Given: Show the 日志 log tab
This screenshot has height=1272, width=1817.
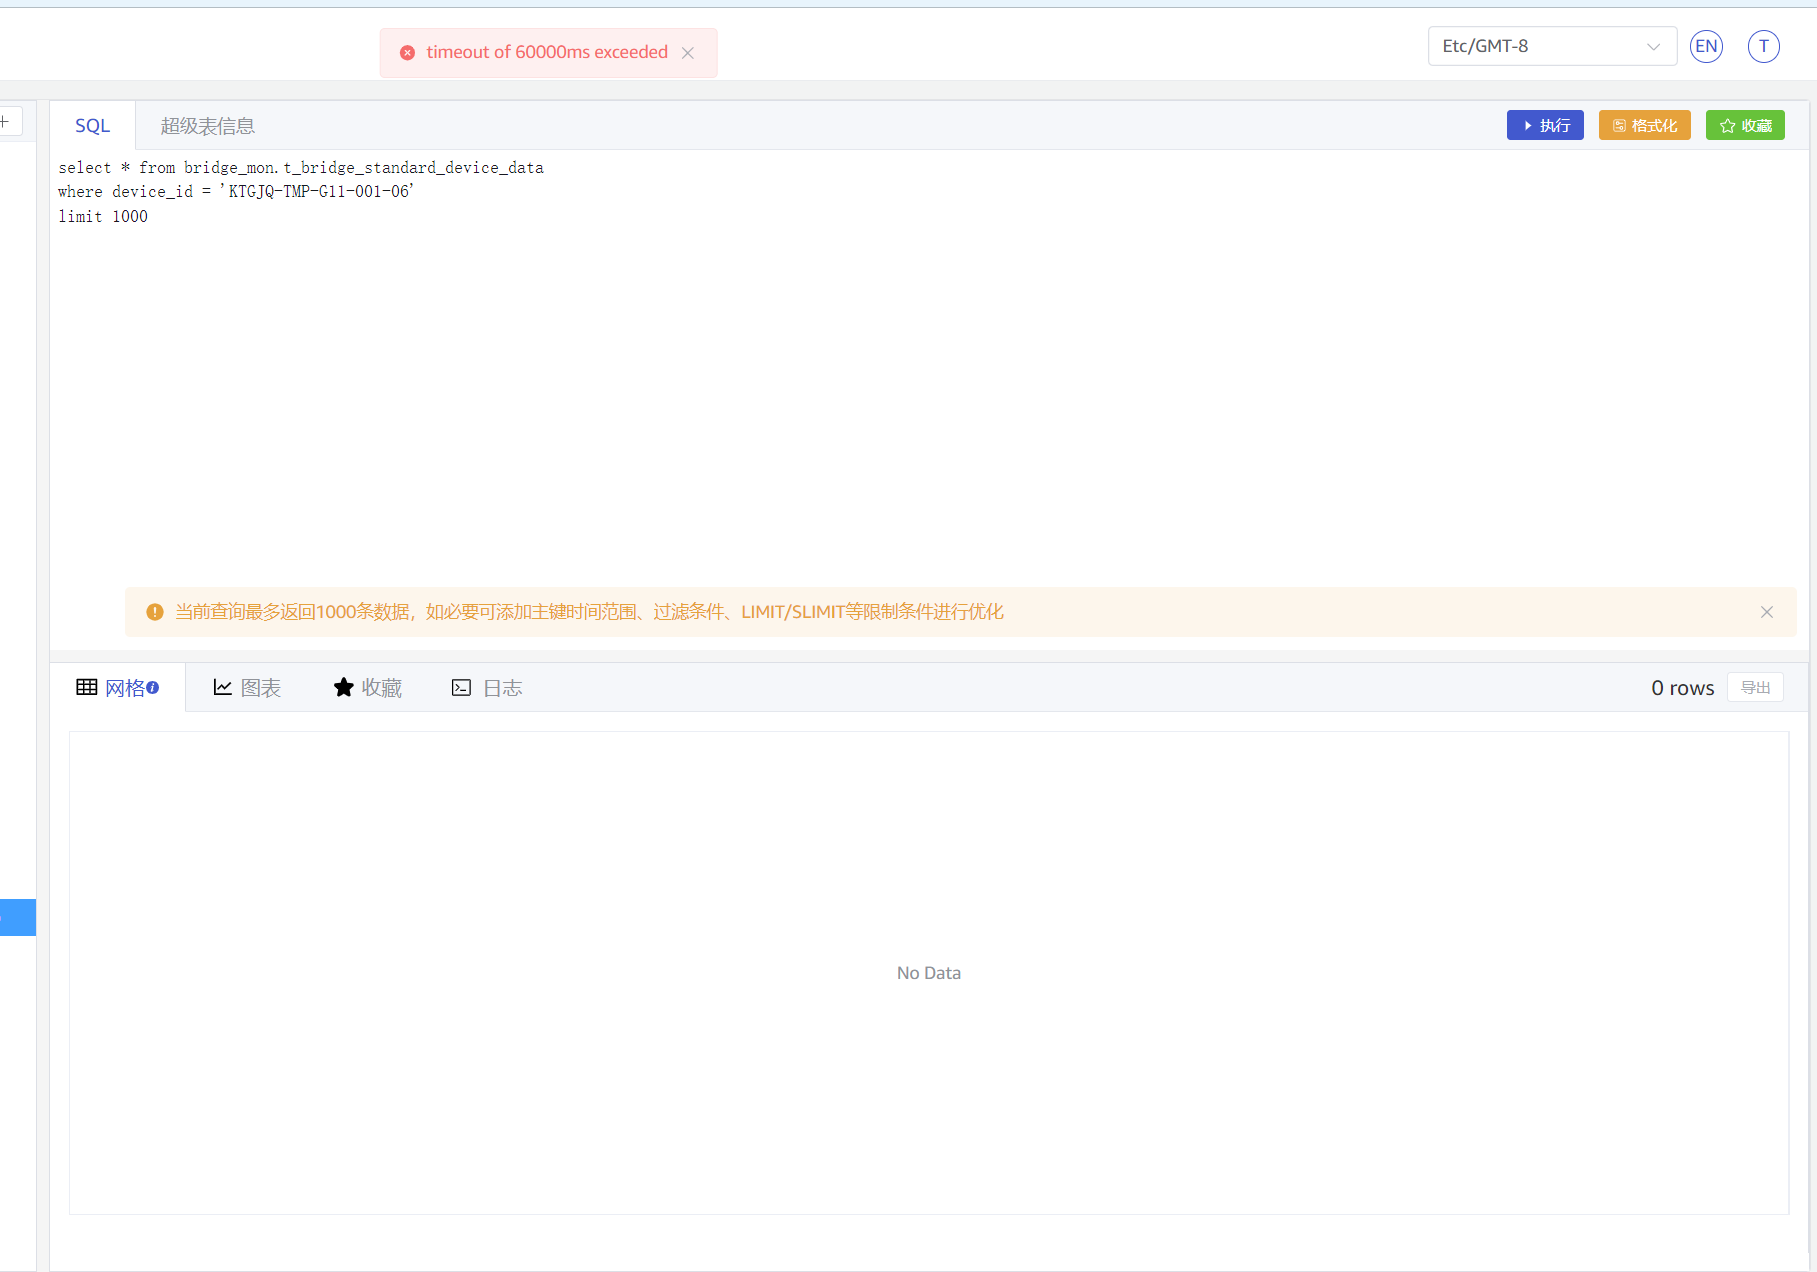Looking at the screenshot, I should (x=487, y=688).
